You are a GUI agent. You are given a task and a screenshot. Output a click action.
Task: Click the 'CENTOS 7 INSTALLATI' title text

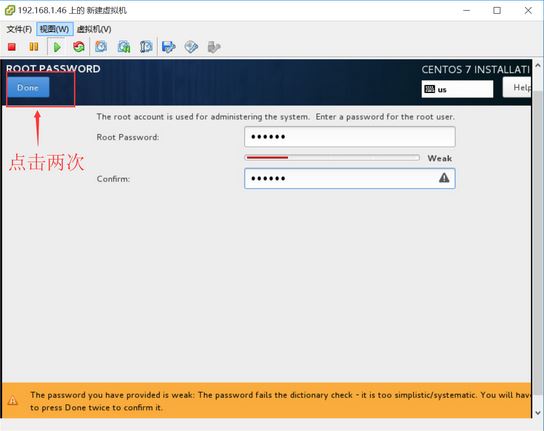click(x=475, y=70)
